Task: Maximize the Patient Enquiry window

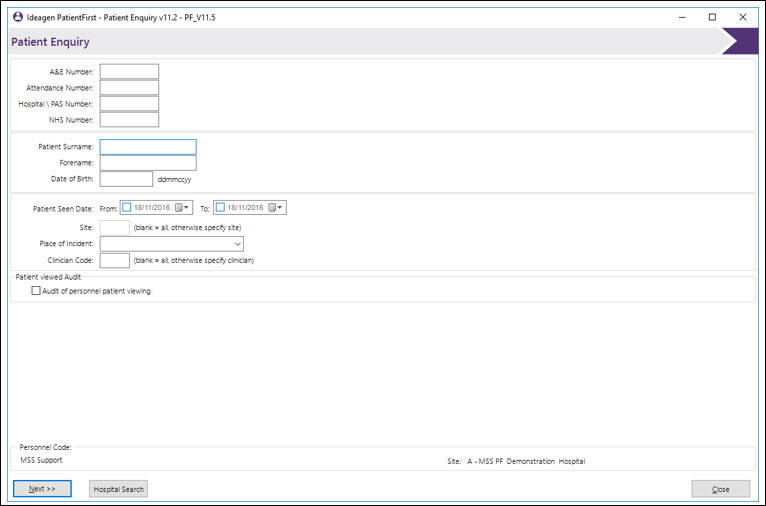Action: pos(712,17)
